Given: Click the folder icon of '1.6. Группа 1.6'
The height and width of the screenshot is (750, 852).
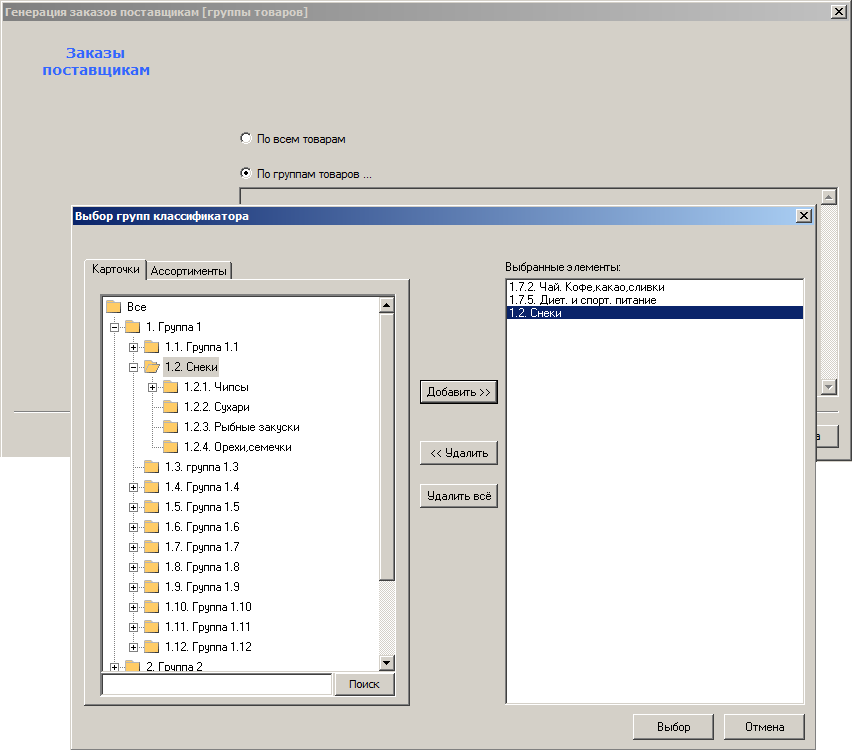Looking at the screenshot, I should 152,527.
